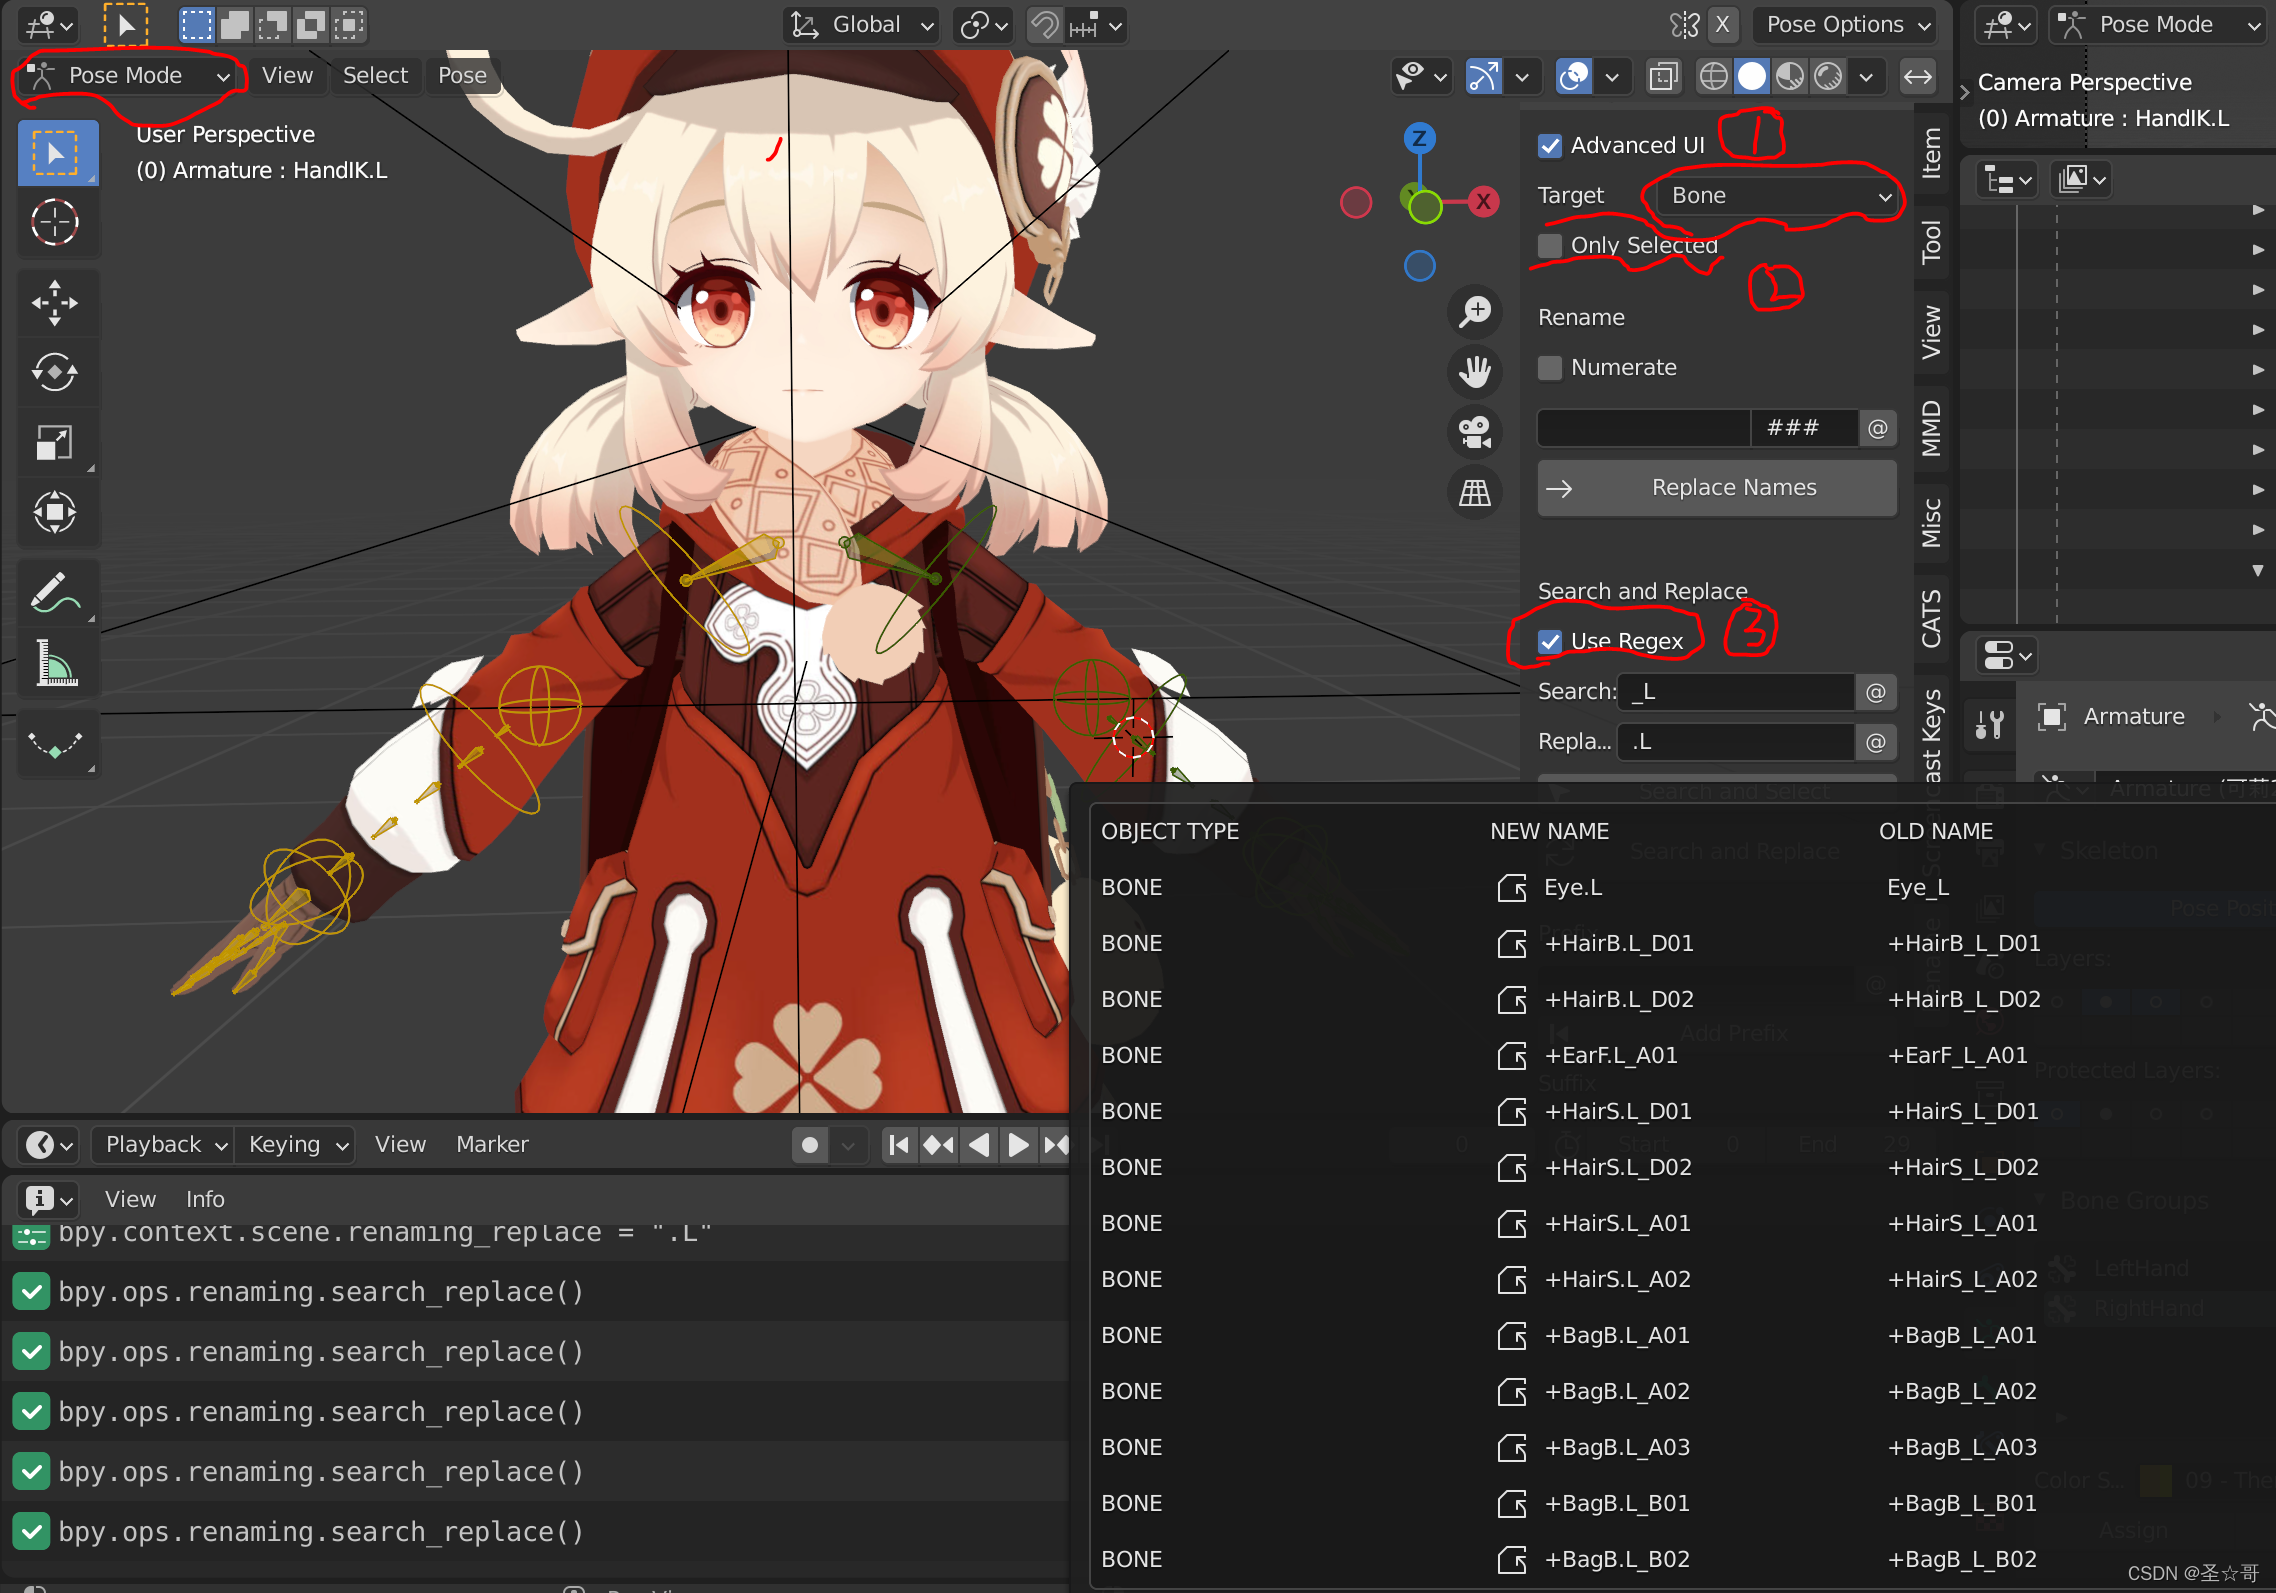The image size is (2276, 1593).
Task: Click the Replace Names button
Action: (1716, 488)
